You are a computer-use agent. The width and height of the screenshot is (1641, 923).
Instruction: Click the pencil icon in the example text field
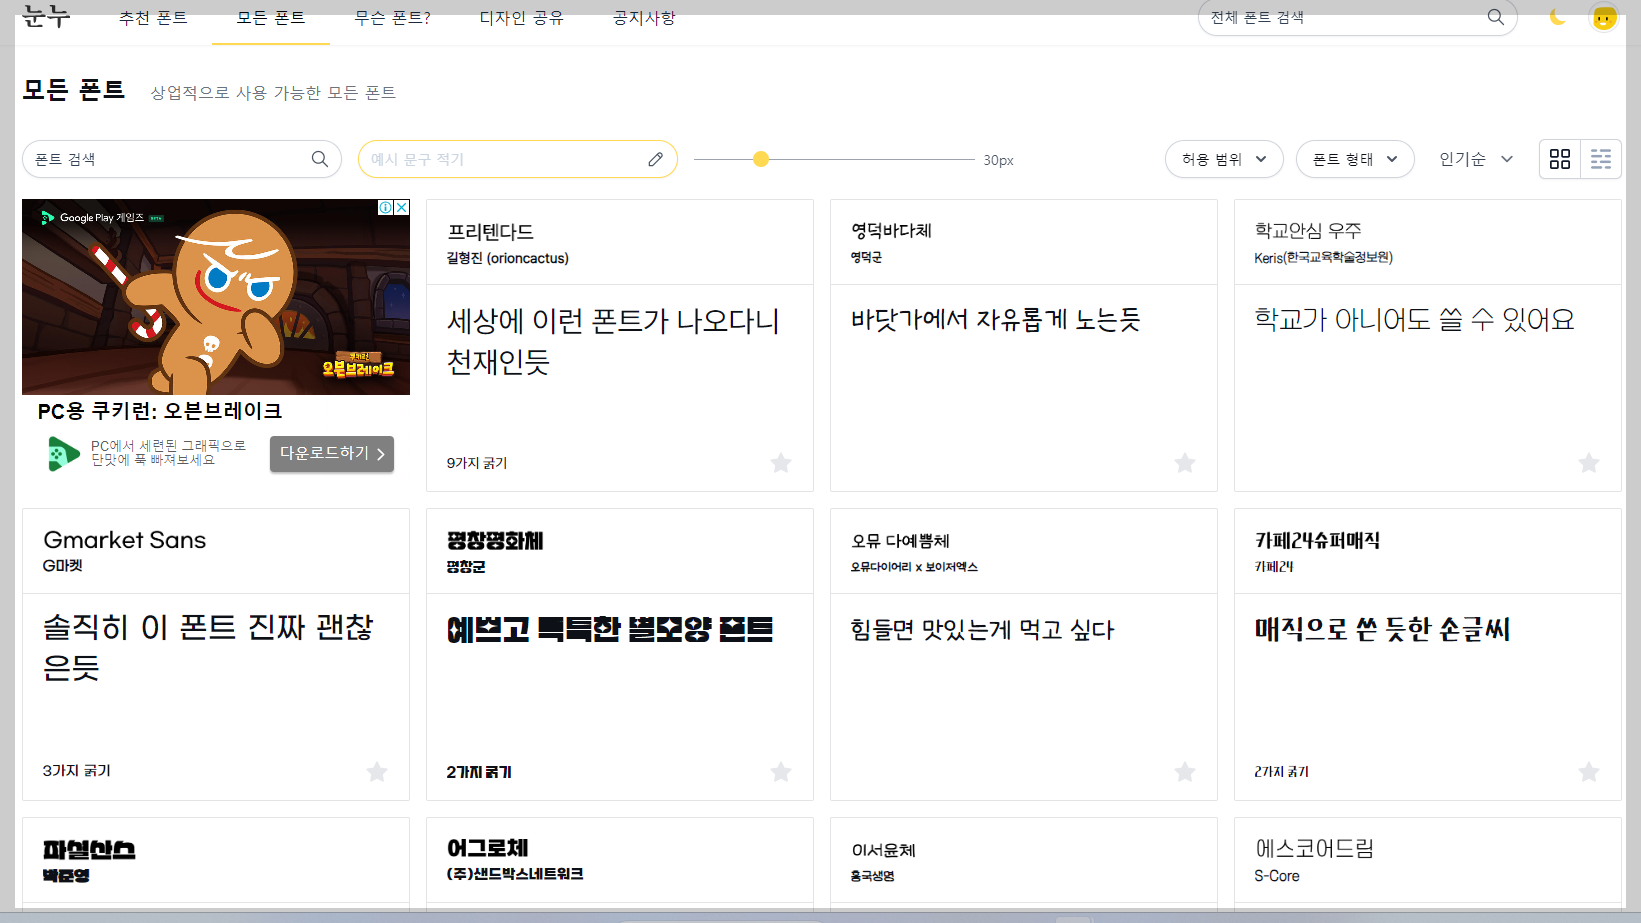[x=655, y=158]
